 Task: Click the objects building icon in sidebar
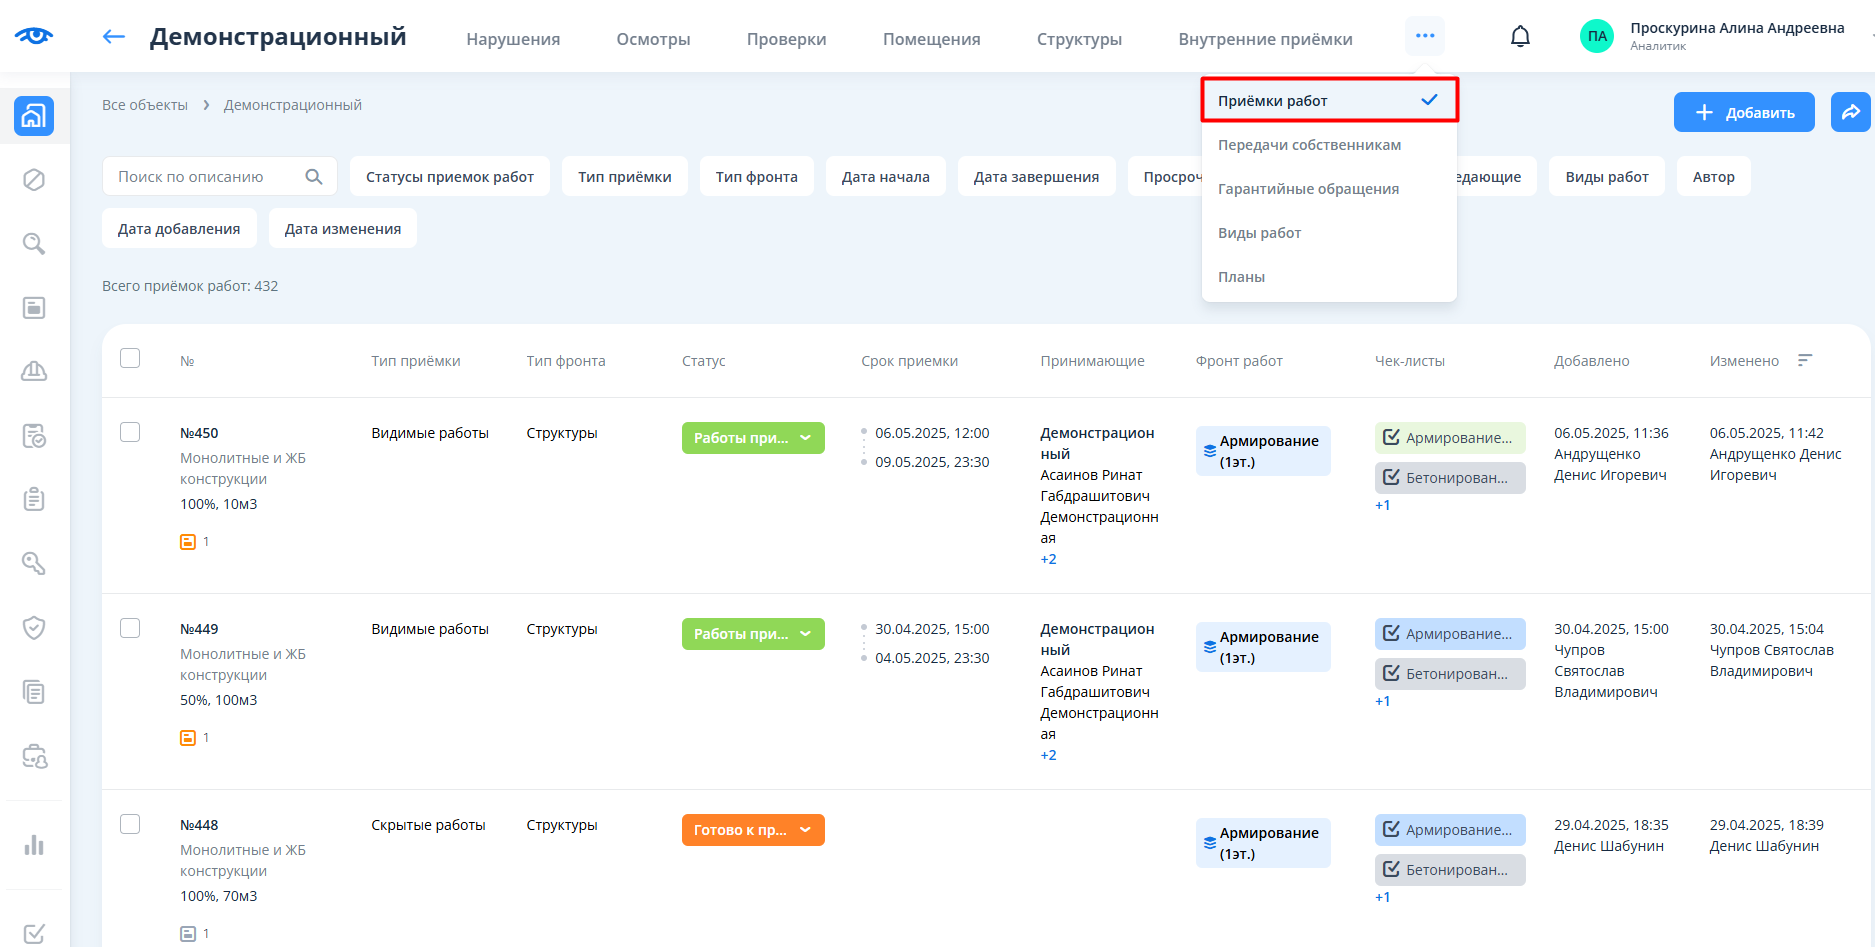[x=34, y=116]
